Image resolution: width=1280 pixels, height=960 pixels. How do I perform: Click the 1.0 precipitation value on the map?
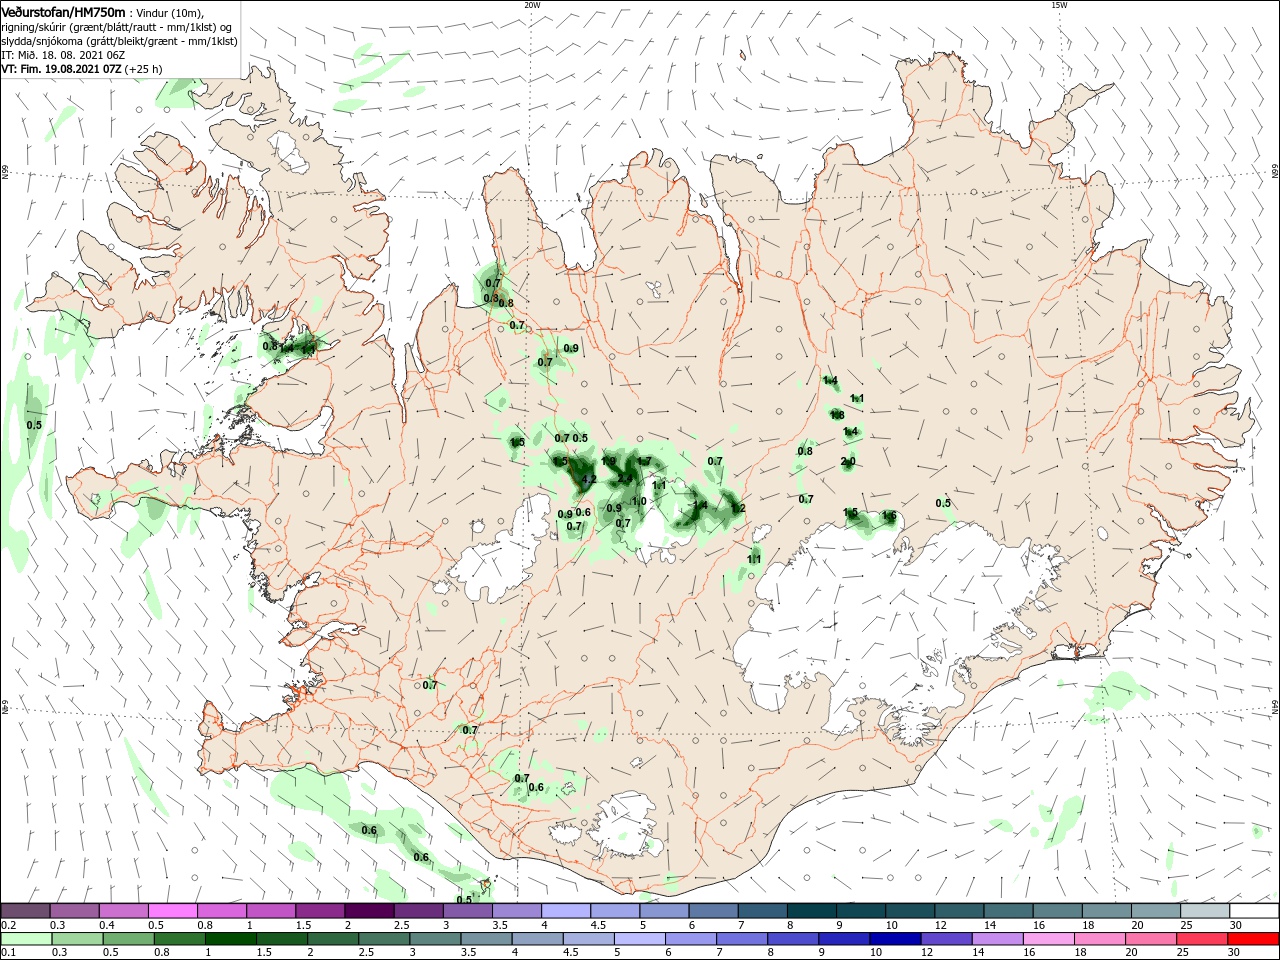[640, 502]
